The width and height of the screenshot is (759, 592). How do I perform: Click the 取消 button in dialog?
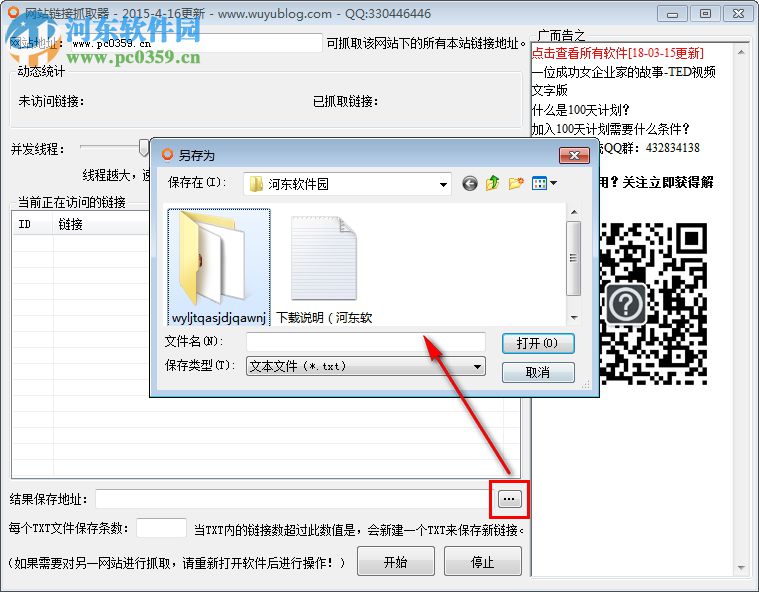click(538, 372)
